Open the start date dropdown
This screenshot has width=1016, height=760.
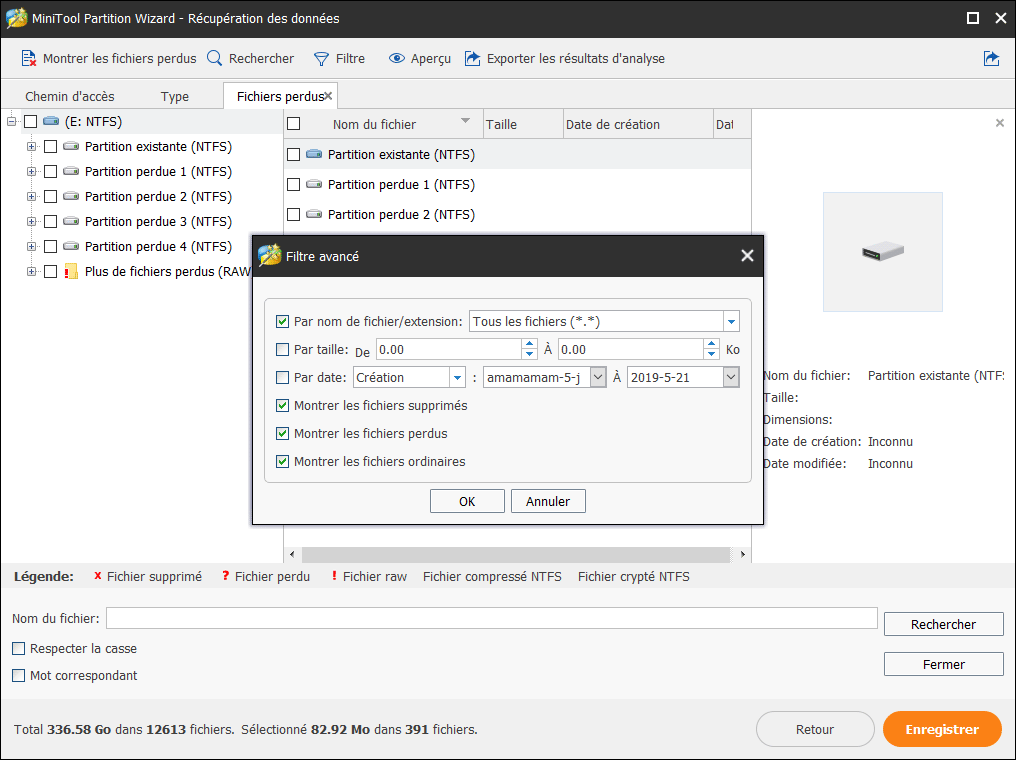click(x=598, y=377)
